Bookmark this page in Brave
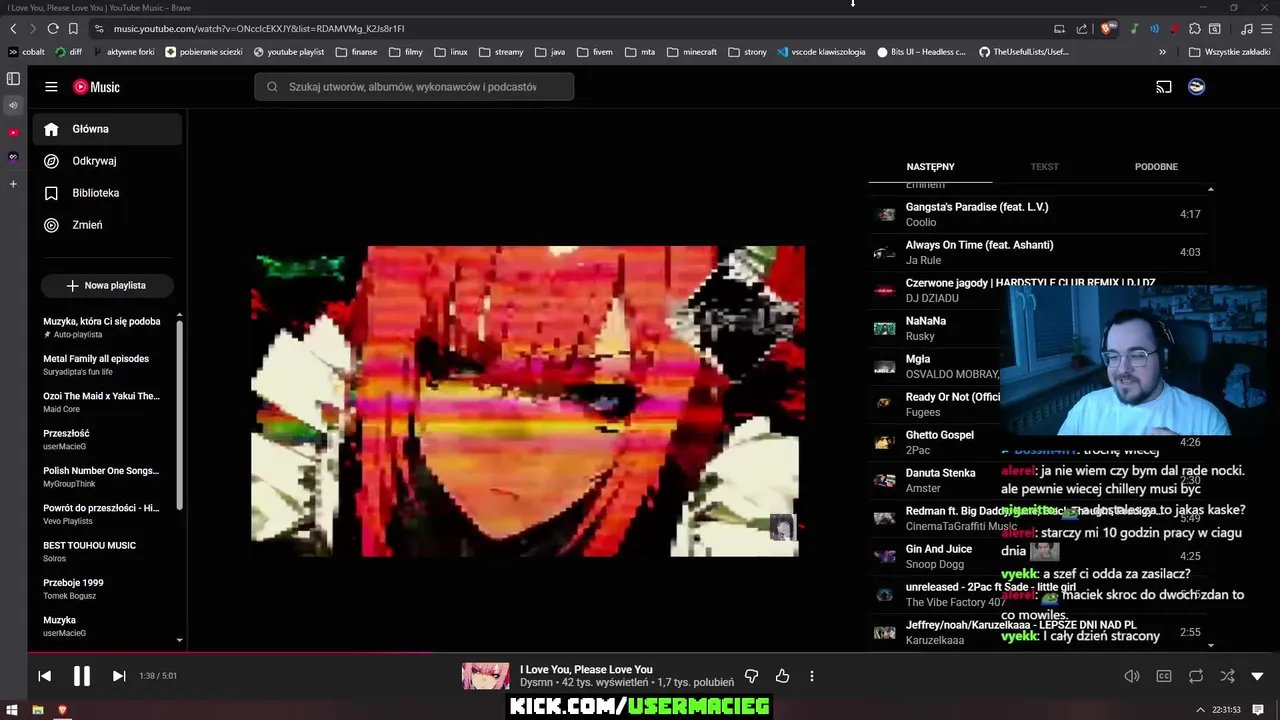1280x720 pixels. click(73, 29)
